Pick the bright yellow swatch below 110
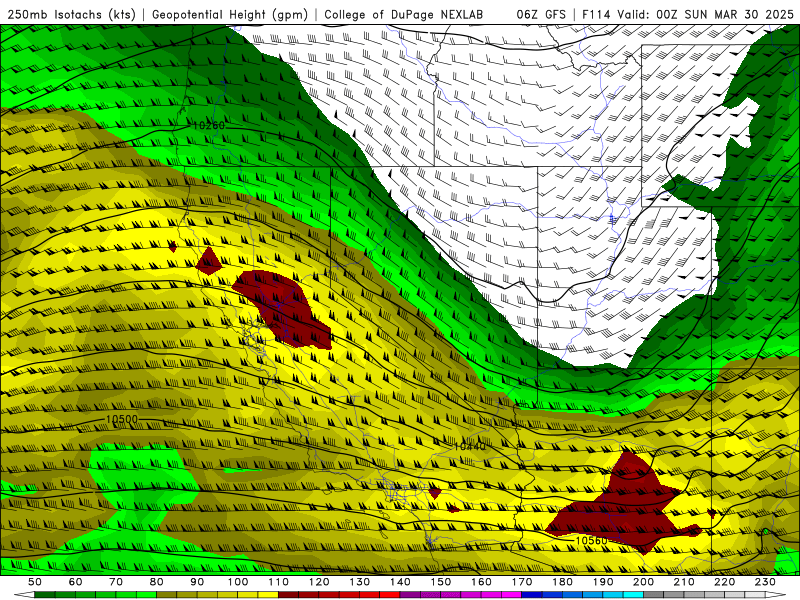This screenshot has height=600, width=800. tap(268, 595)
